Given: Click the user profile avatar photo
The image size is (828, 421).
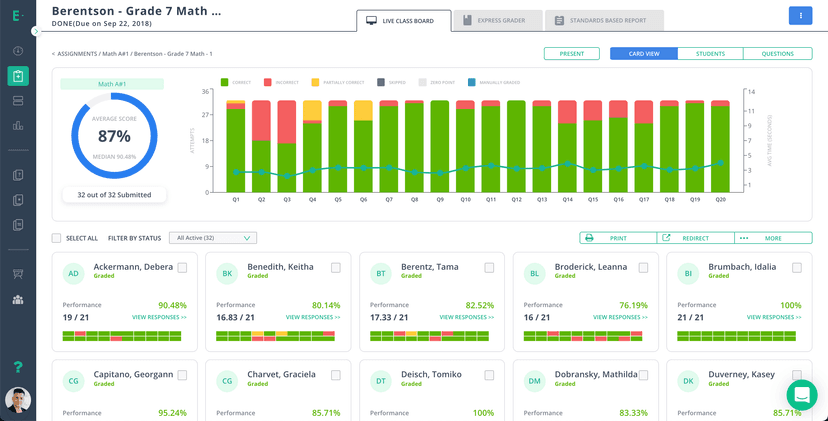Looking at the screenshot, I should coord(18,399).
